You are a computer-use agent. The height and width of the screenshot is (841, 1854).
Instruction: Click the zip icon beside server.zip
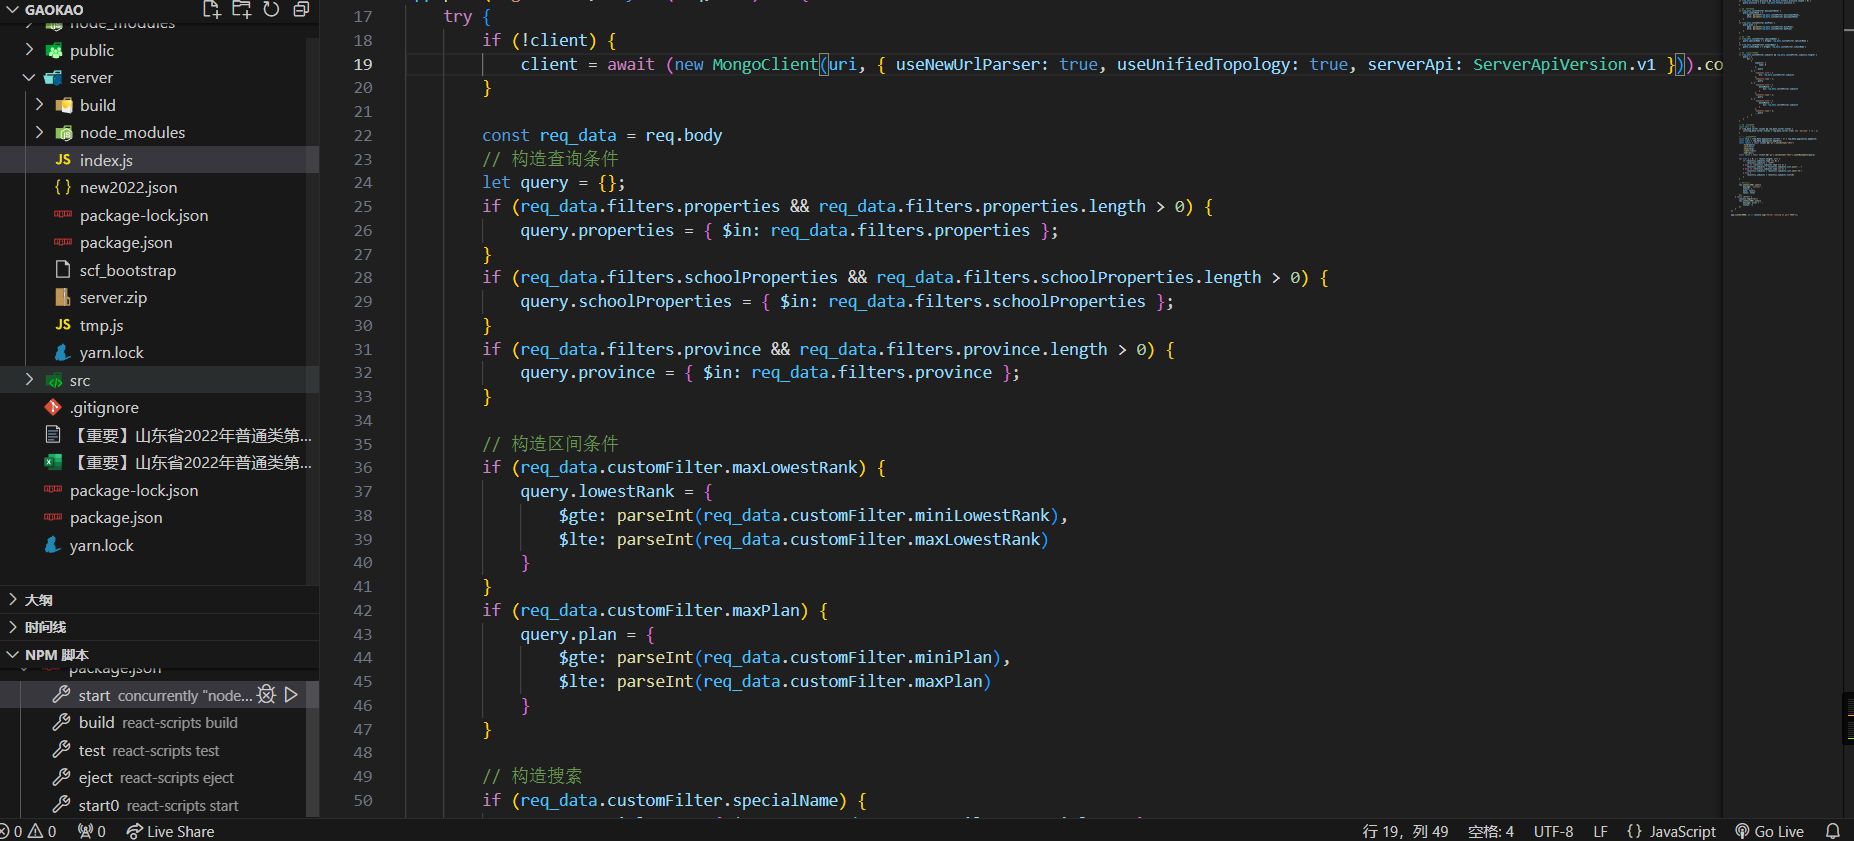click(x=63, y=297)
